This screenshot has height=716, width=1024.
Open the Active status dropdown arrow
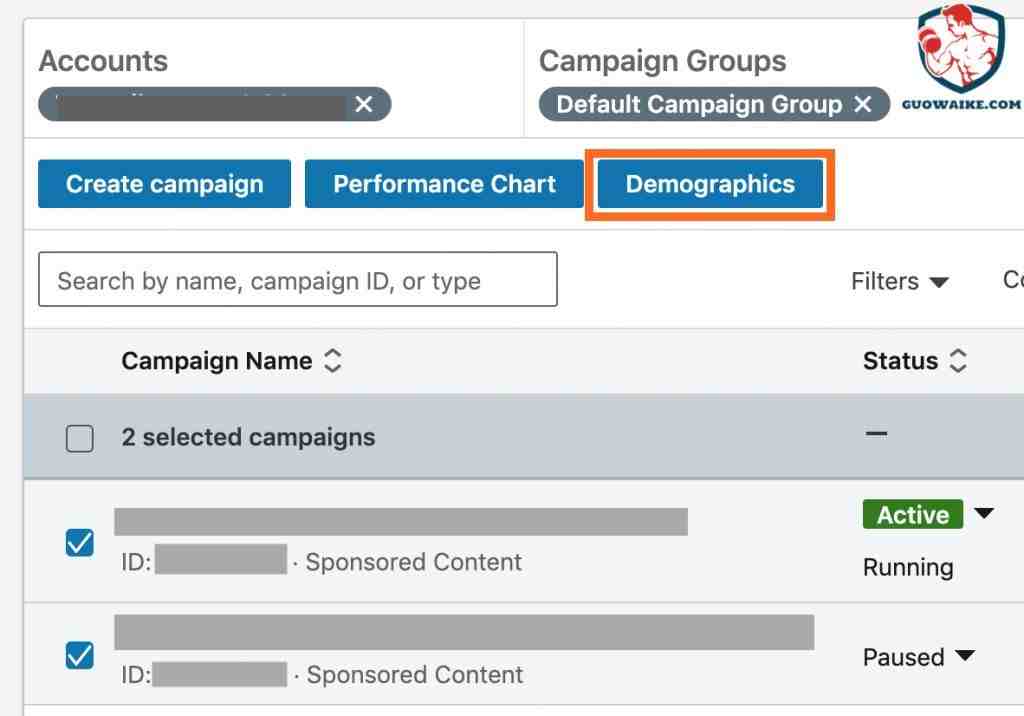pos(984,513)
